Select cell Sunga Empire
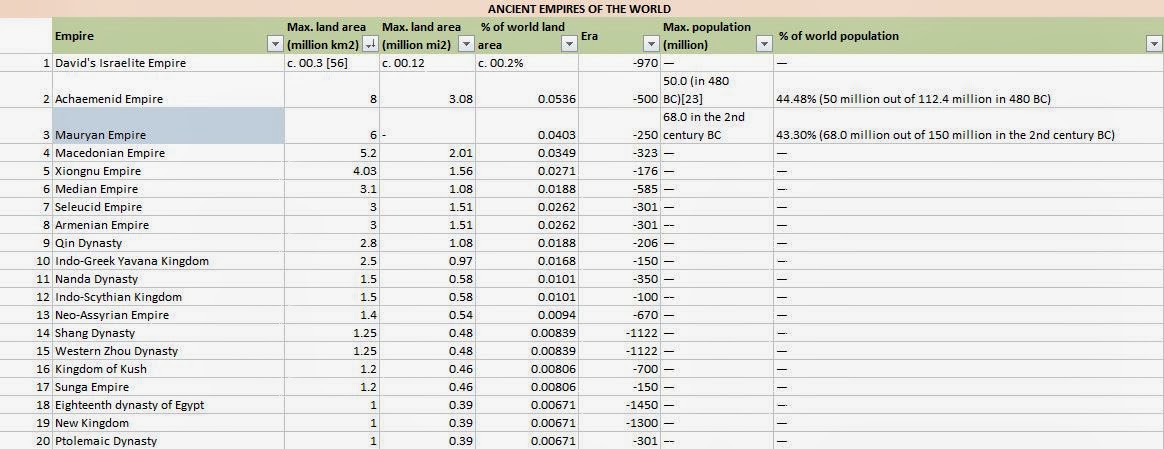 pyautogui.click(x=168, y=387)
